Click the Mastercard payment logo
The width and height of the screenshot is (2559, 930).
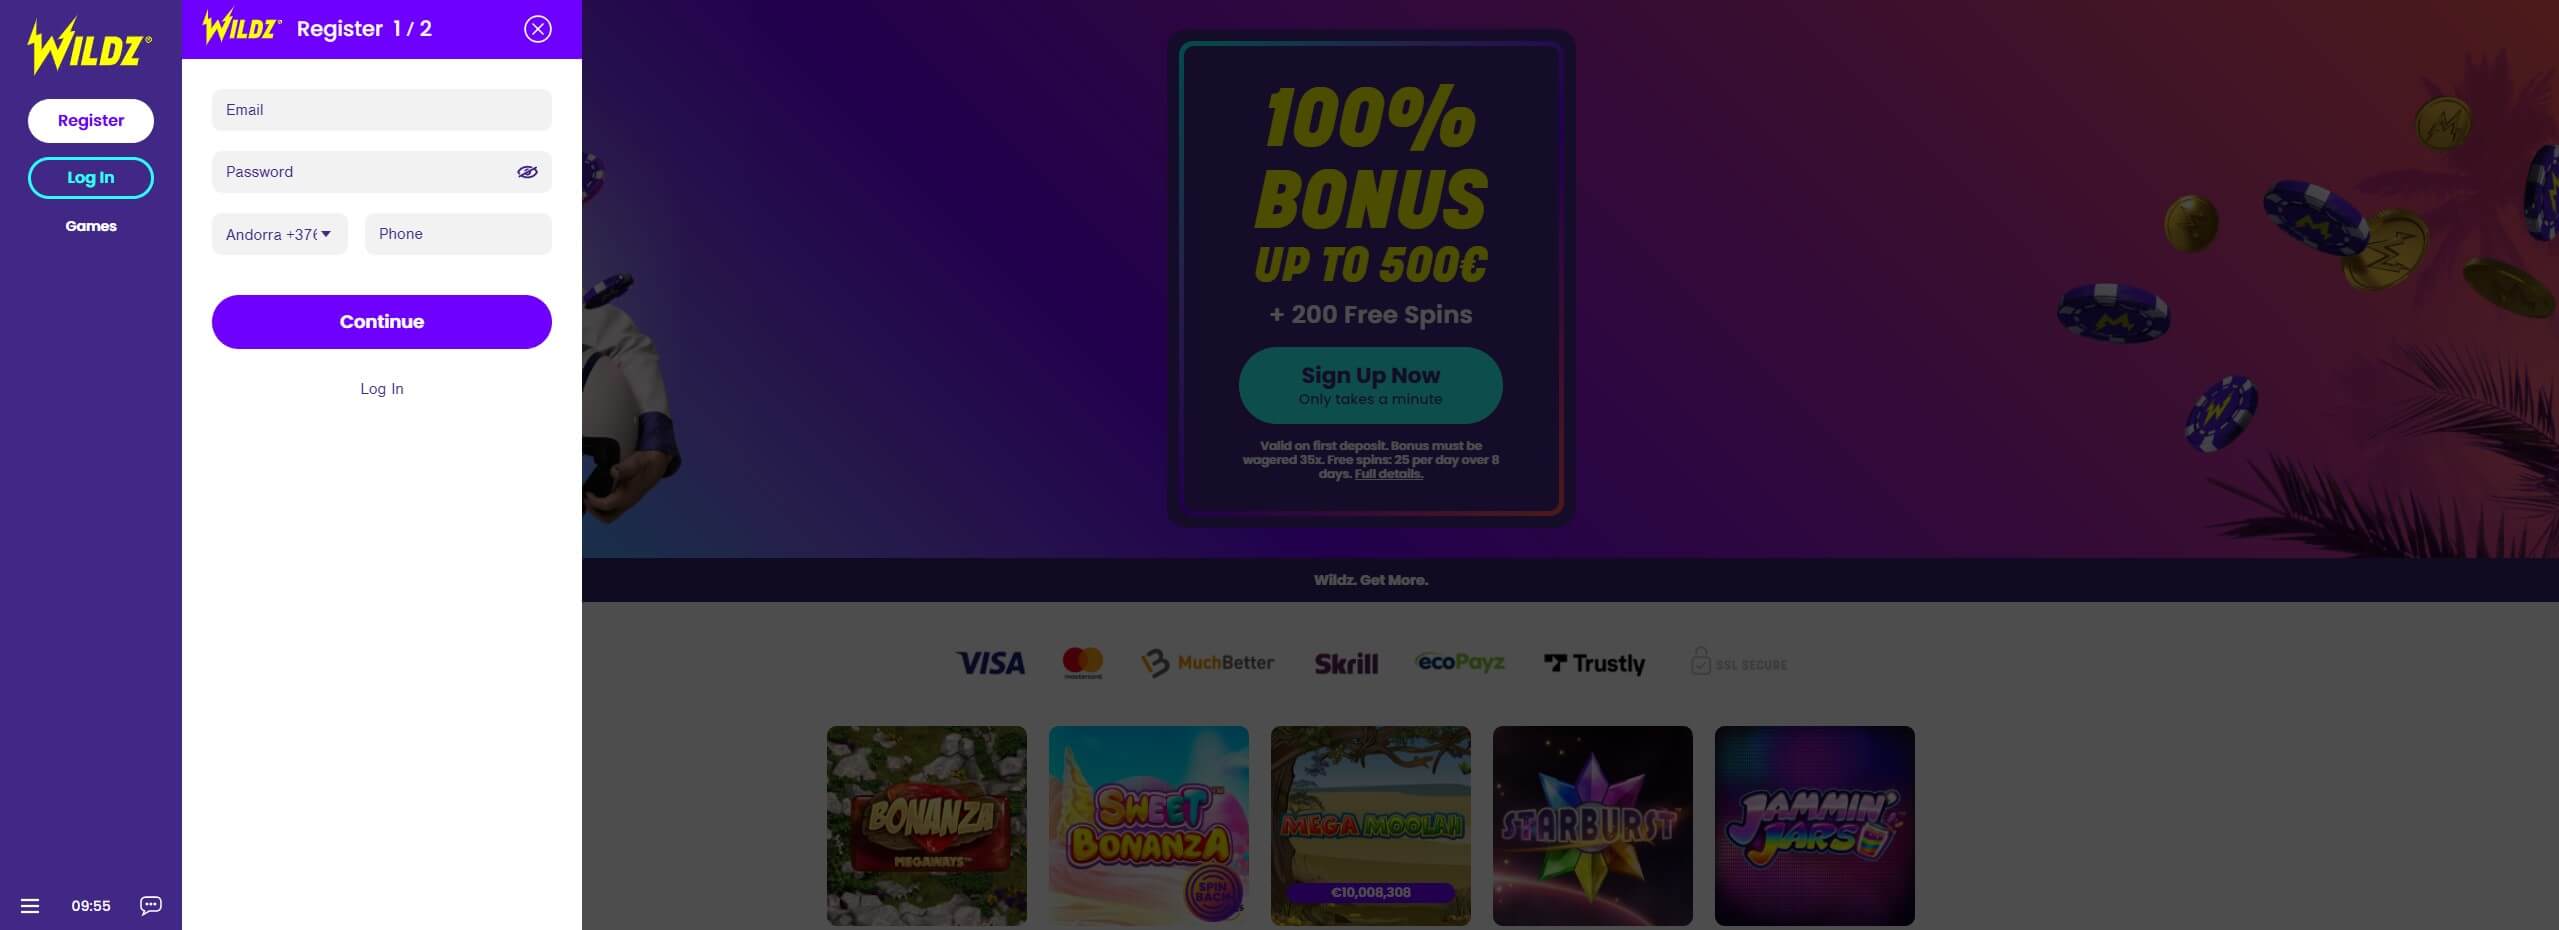[x=1082, y=663]
